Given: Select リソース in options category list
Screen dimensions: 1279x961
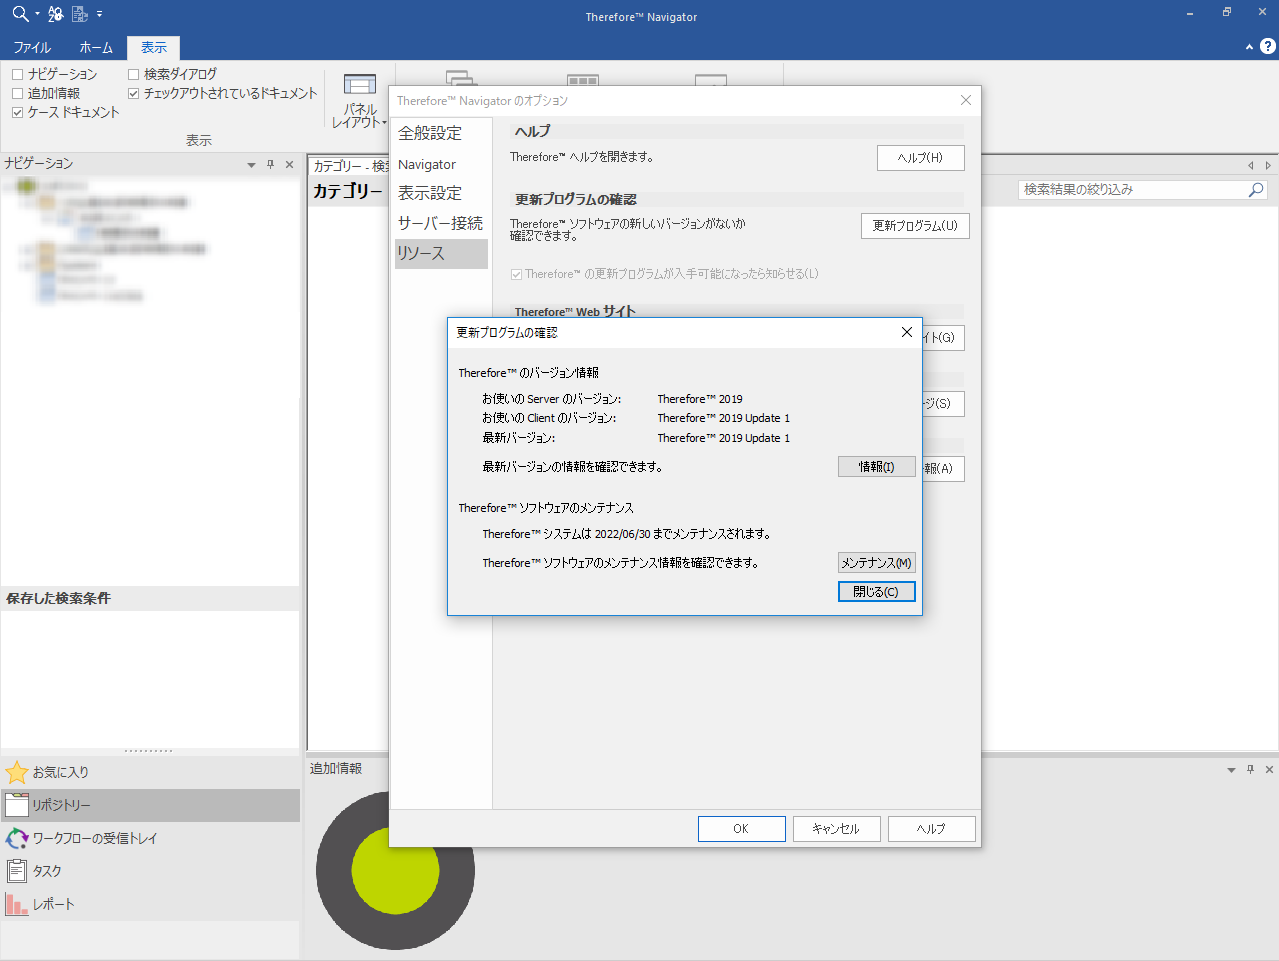Looking at the screenshot, I should click(x=441, y=253).
